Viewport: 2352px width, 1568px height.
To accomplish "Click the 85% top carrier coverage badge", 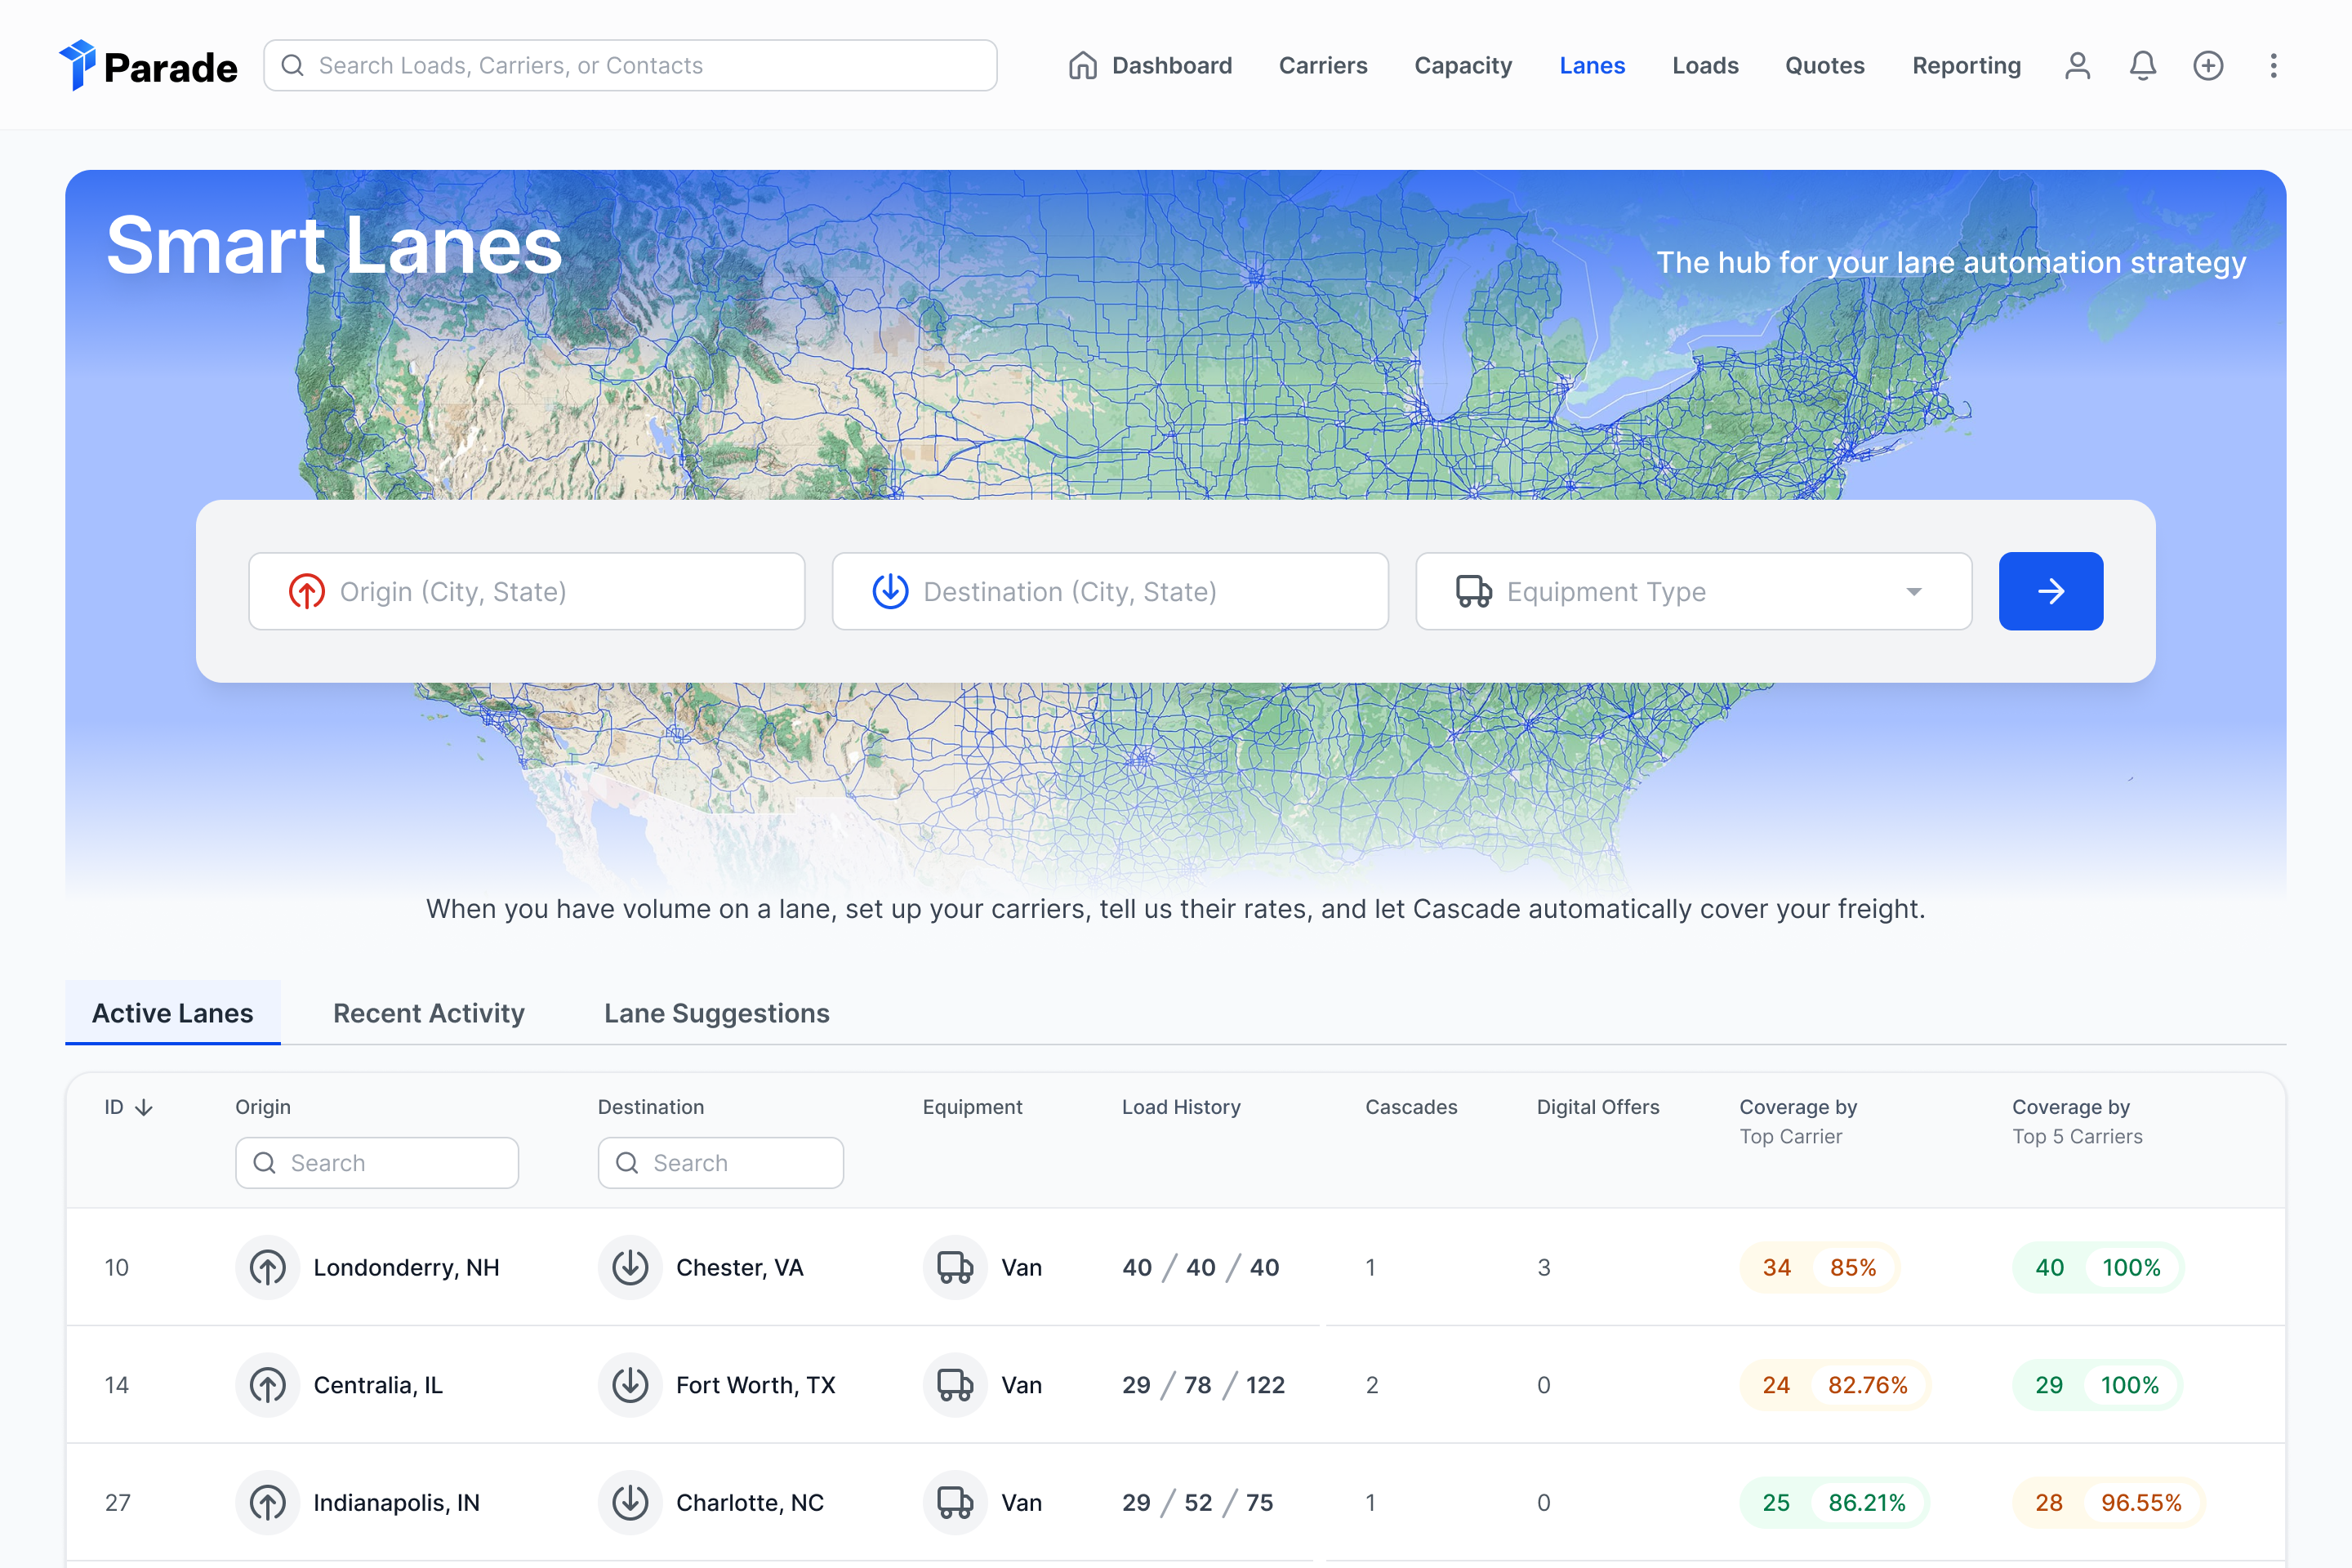I will pos(1852,1267).
